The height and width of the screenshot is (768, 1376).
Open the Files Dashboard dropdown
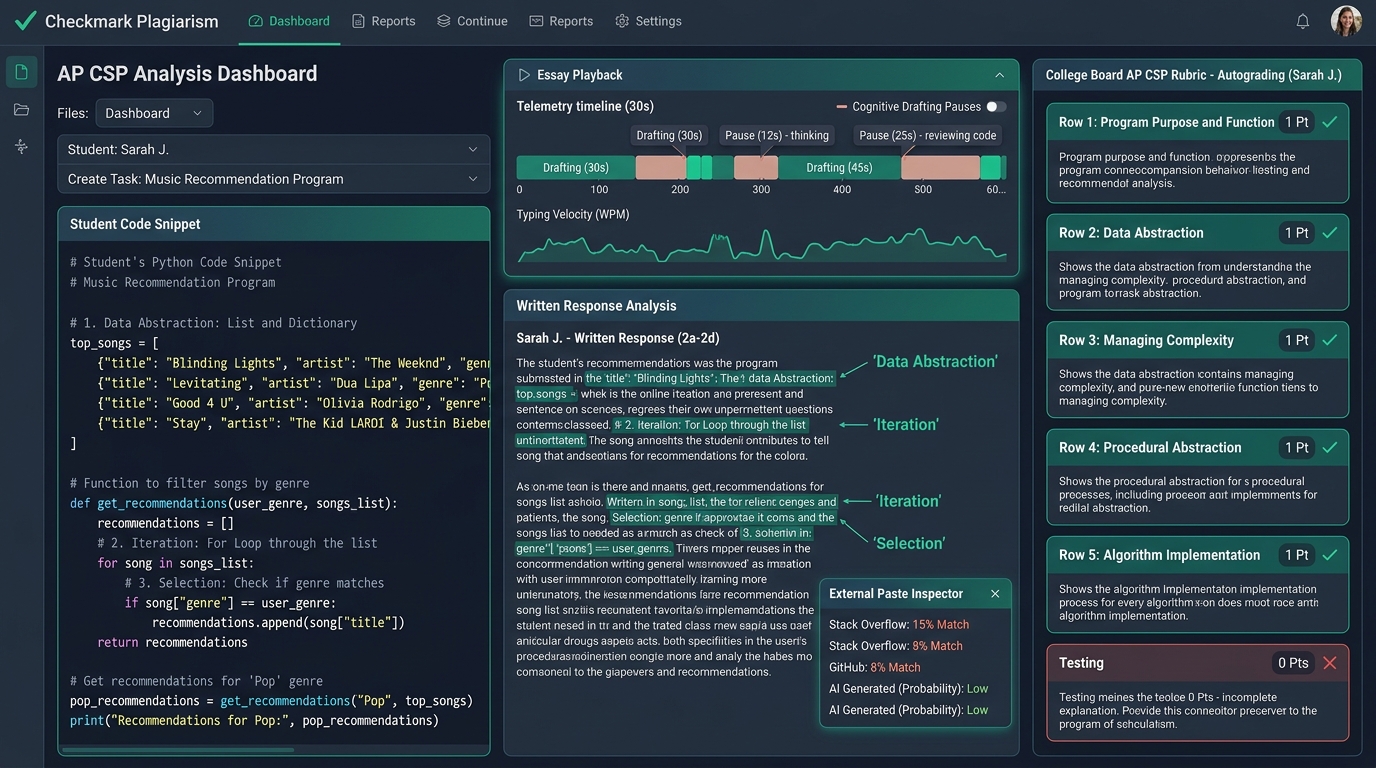pyautogui.click(x=154, y=113)
